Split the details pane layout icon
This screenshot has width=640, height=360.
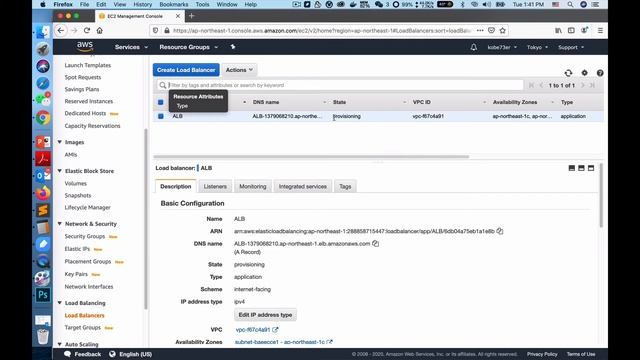[581, 168]
